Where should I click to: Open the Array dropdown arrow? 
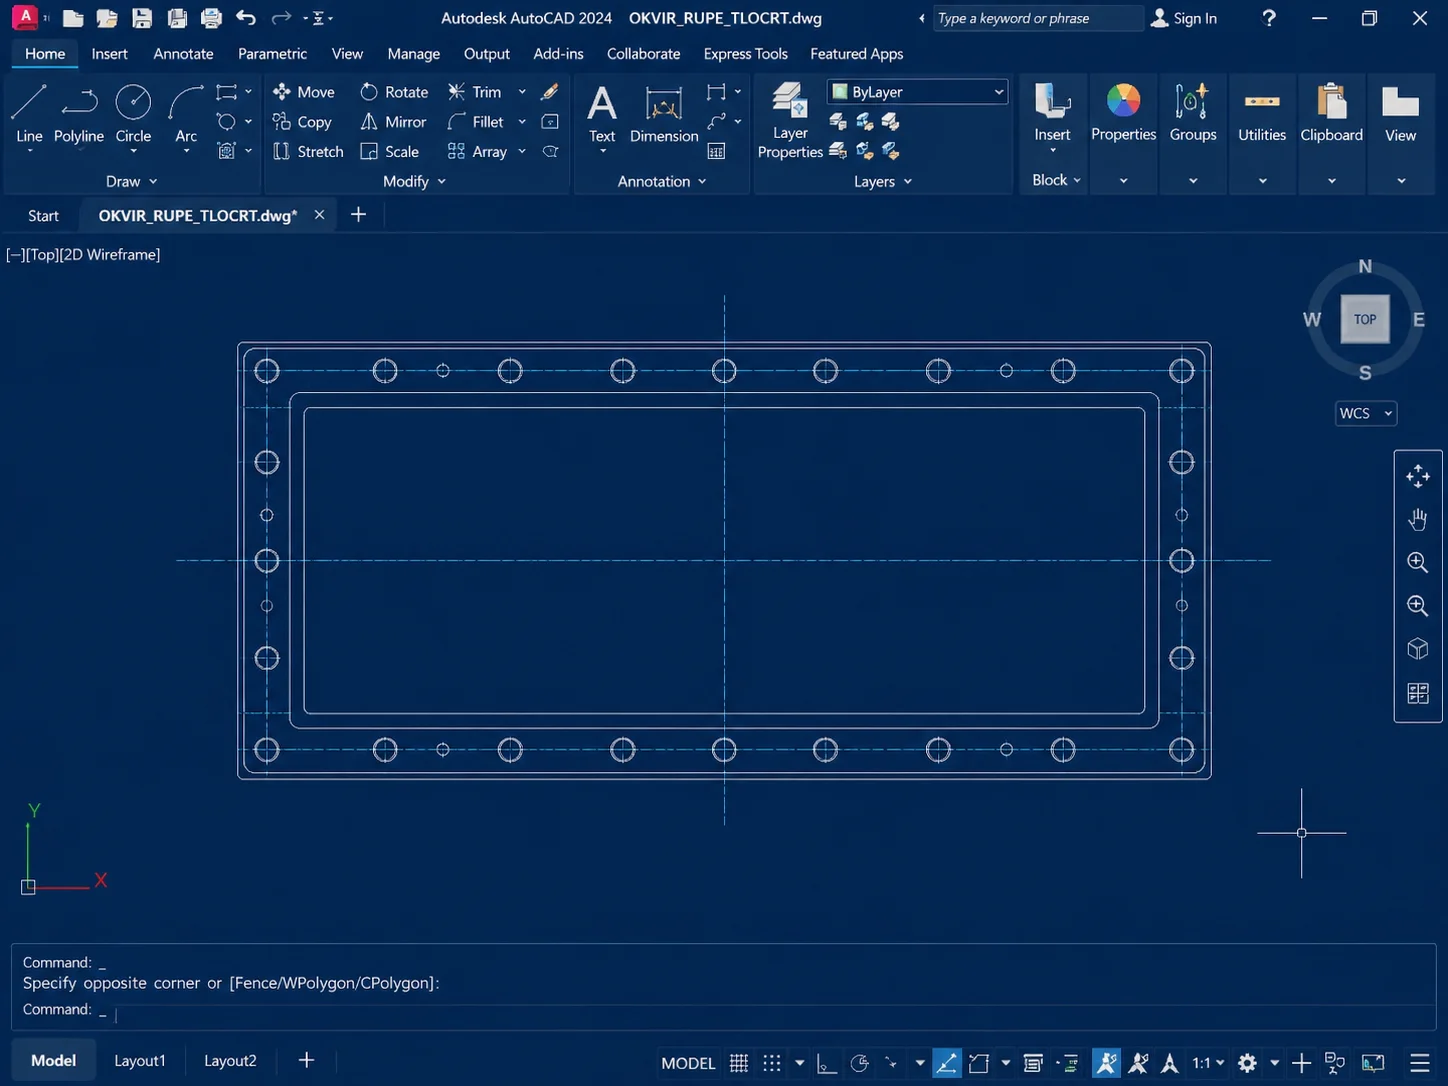tap(522, 152)
